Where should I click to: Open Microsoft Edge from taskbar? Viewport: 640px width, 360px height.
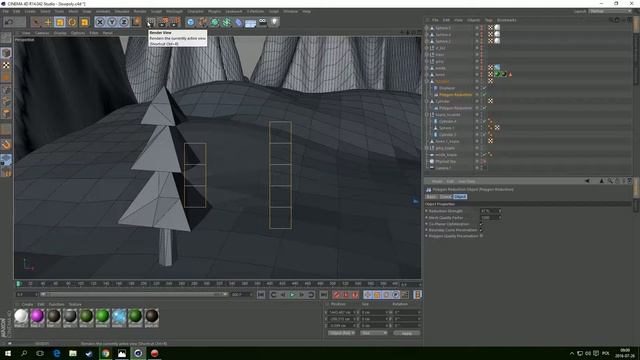tap(57, 353)
